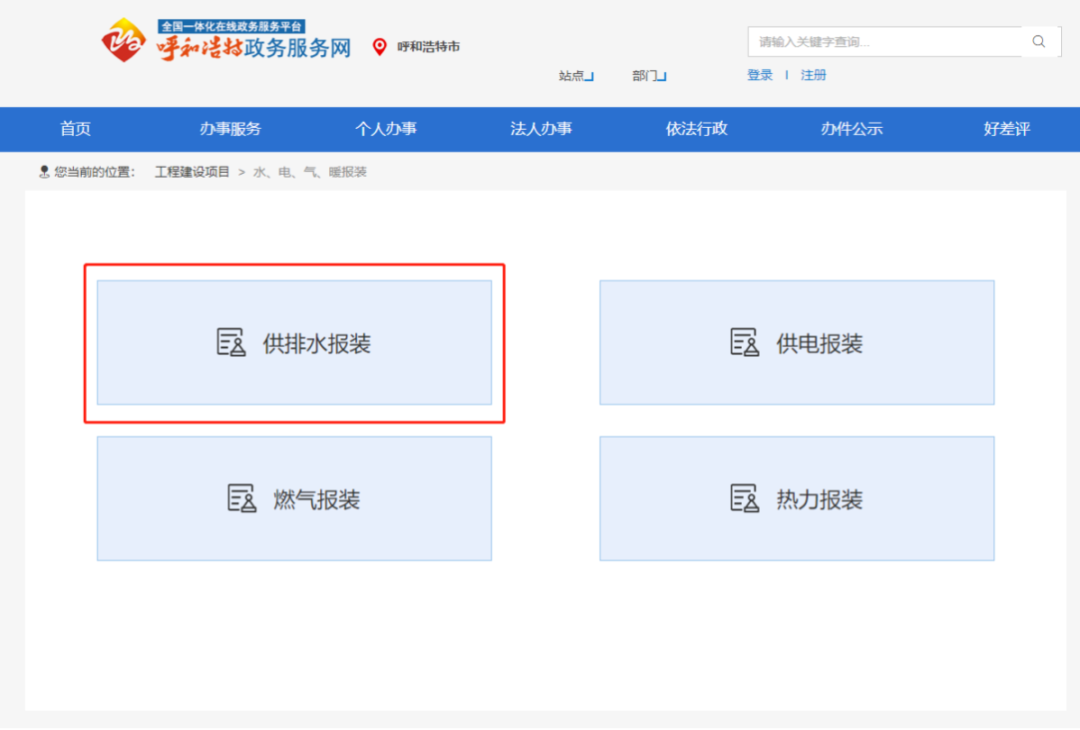Click the form icon beside 燃气报装
1080x730 pixels.
coord(241,498)
